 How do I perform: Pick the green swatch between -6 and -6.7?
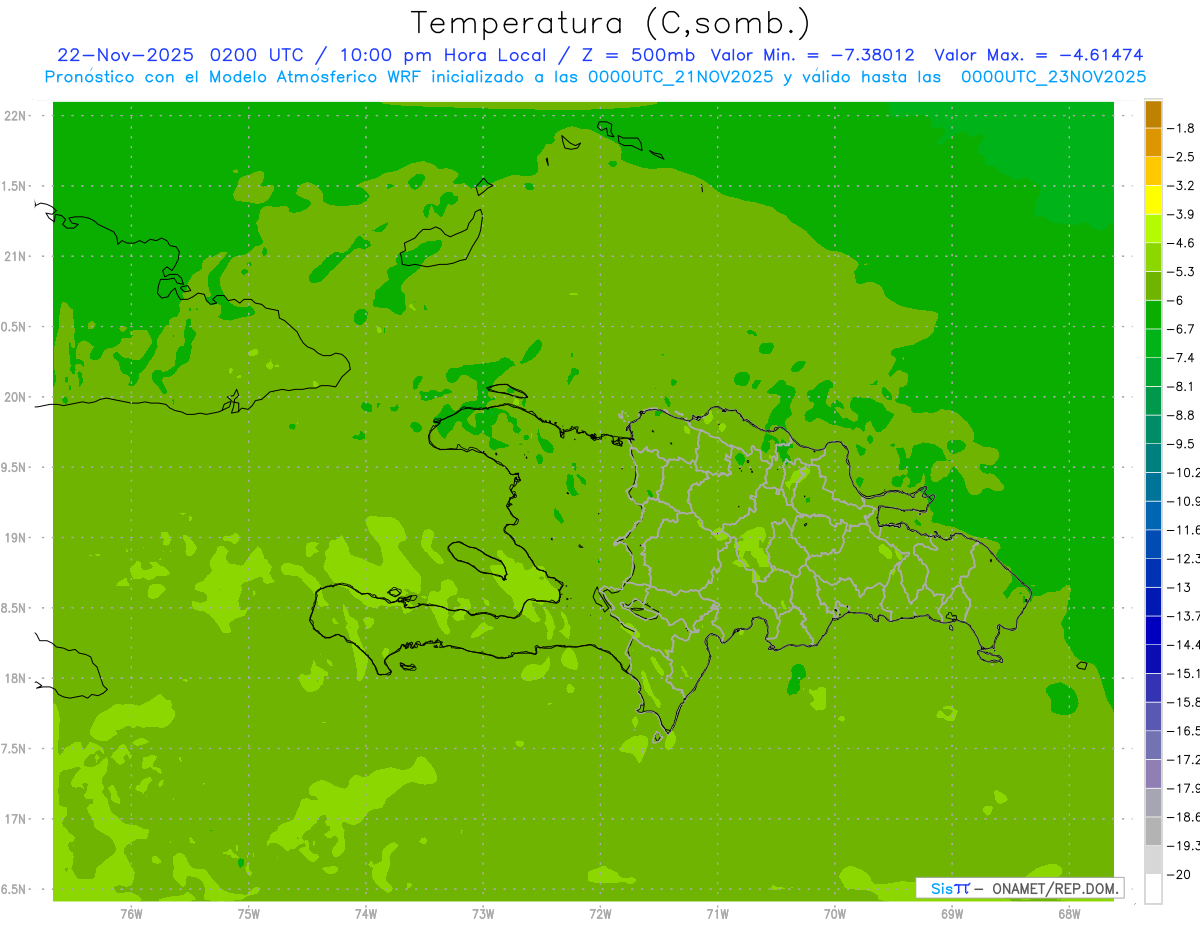(1153, 315)
